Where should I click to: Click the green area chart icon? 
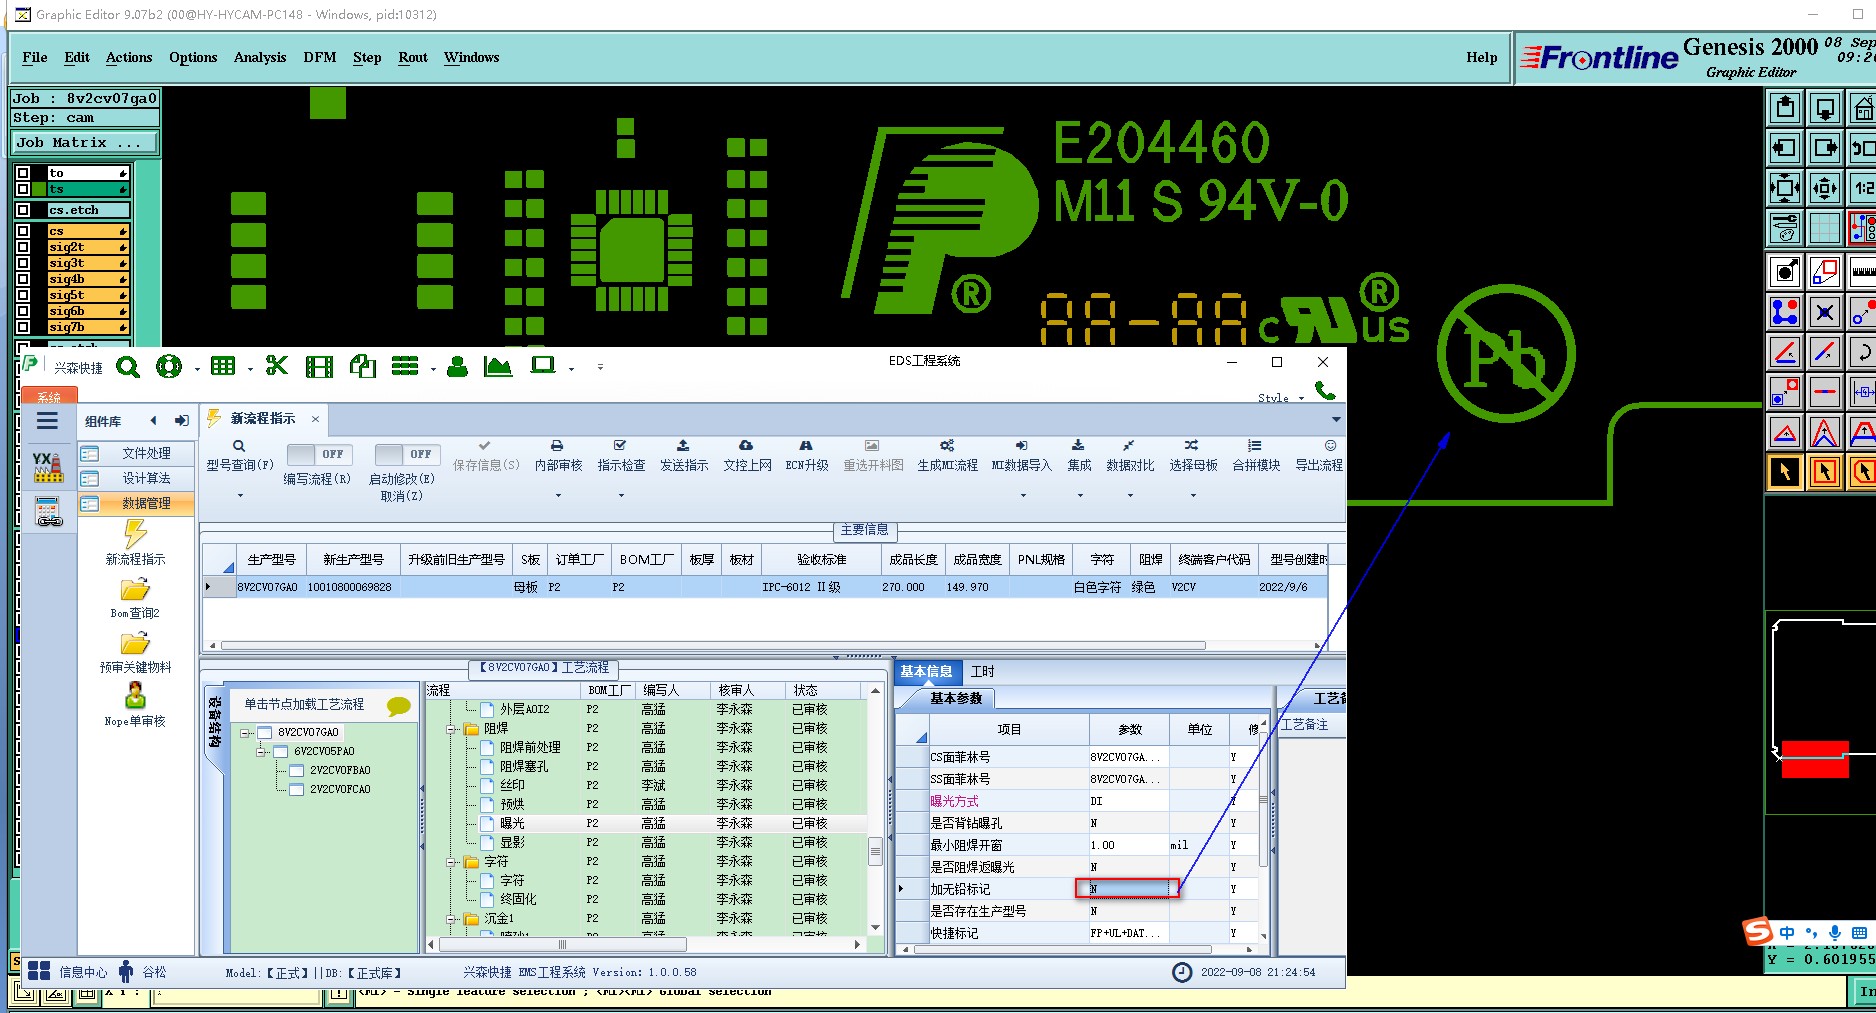(x=498, y=366)
